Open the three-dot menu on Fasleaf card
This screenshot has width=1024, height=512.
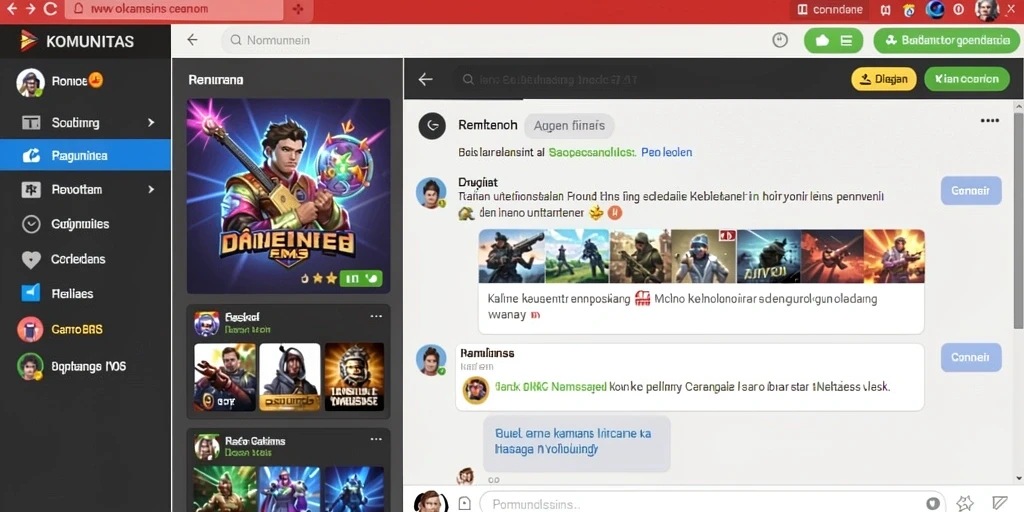pos(376,316)
